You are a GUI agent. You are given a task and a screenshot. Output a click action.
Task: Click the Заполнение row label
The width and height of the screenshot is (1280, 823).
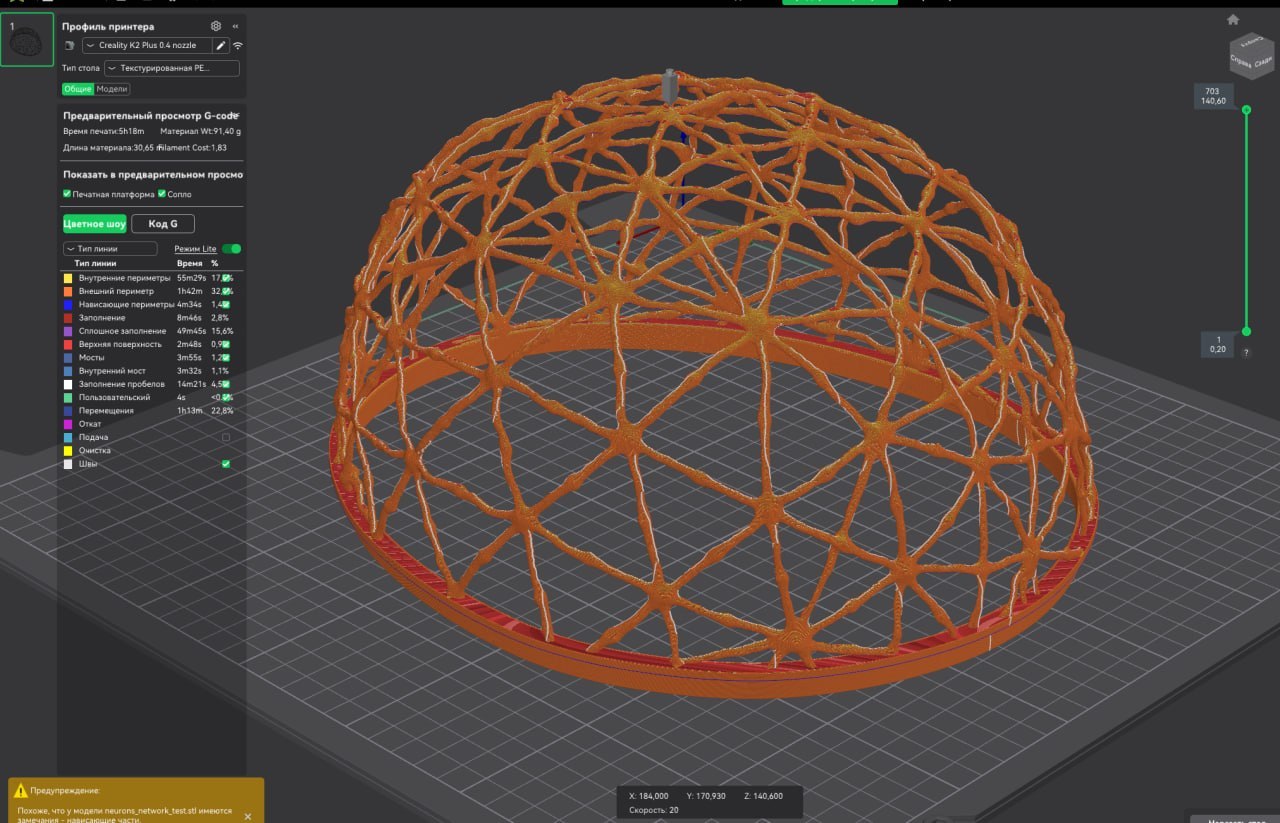tap(102, 317)
